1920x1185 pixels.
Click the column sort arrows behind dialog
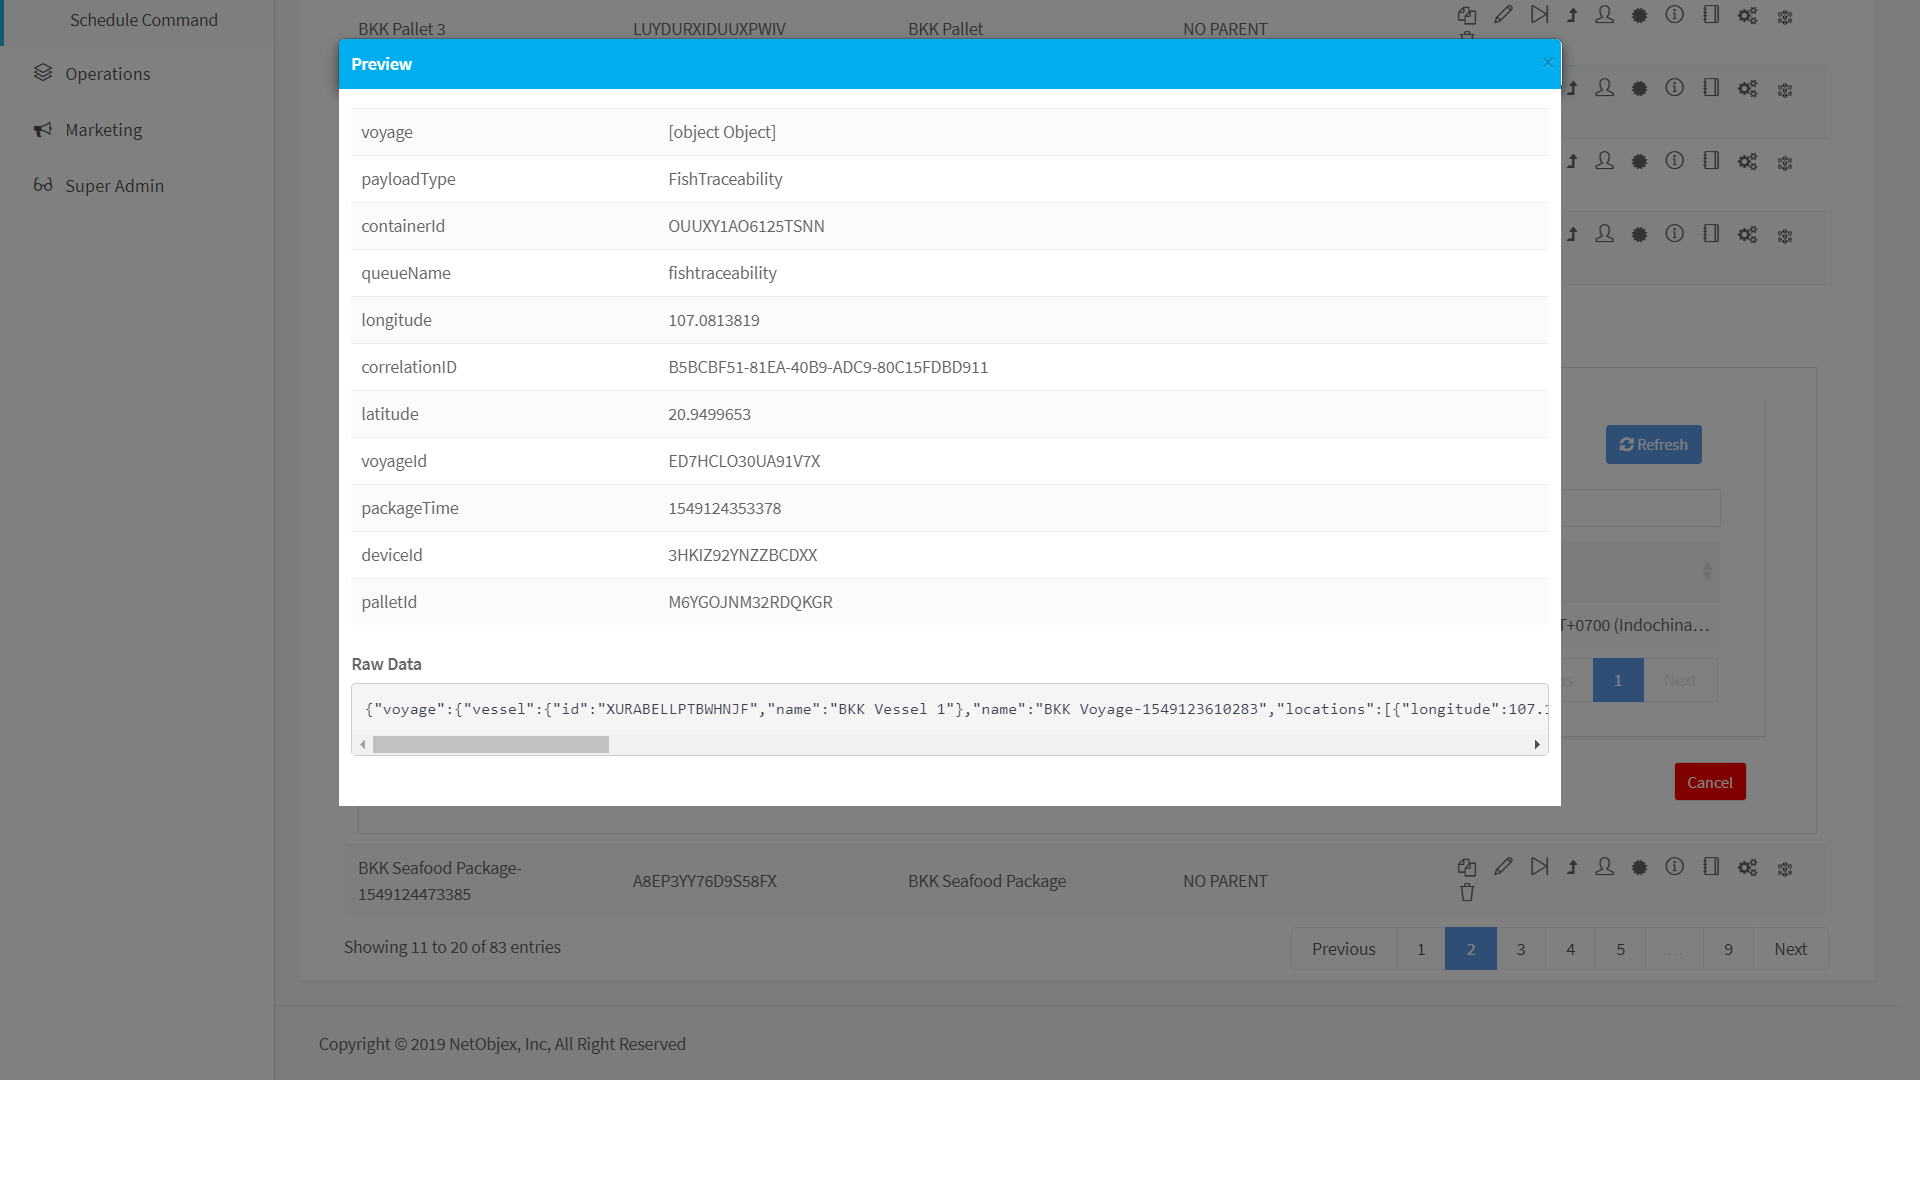pos(1707,571)
